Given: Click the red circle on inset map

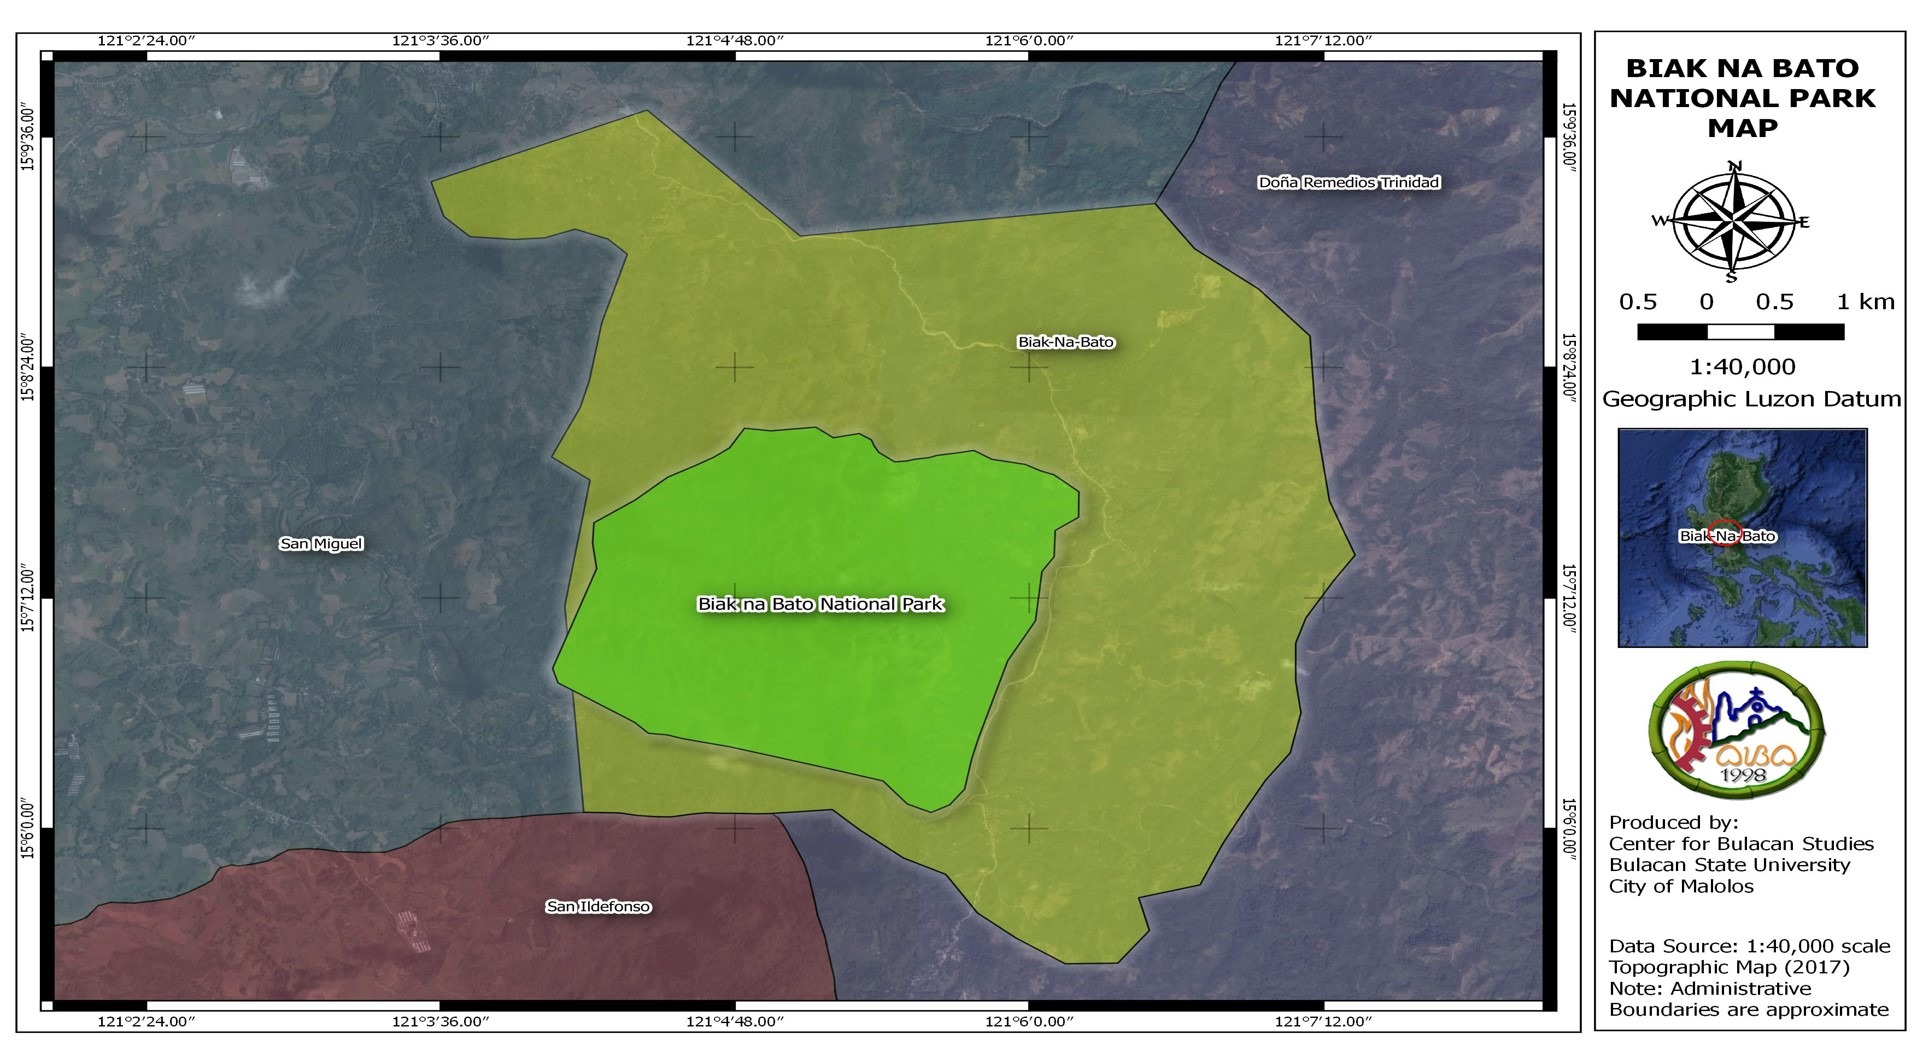Looking at the screenshot, I should coord(1724,533).
